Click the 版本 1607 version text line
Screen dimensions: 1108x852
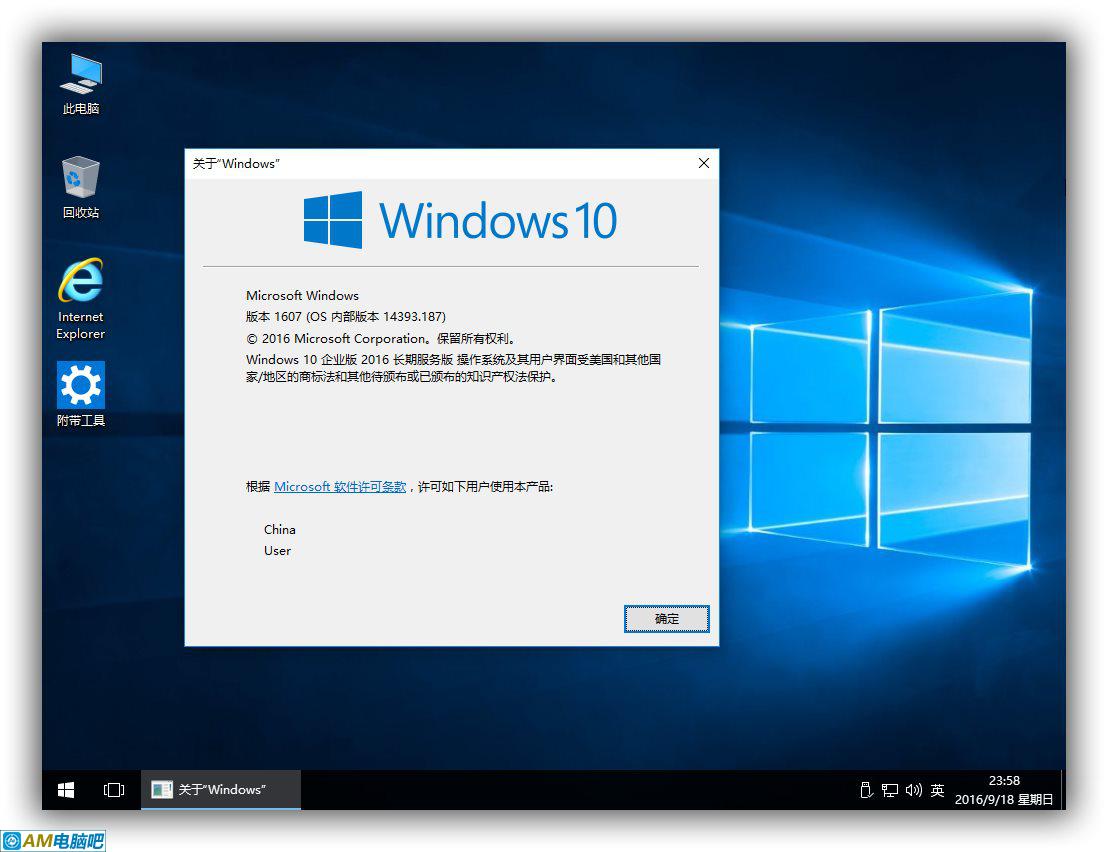(x=346, y=316)
